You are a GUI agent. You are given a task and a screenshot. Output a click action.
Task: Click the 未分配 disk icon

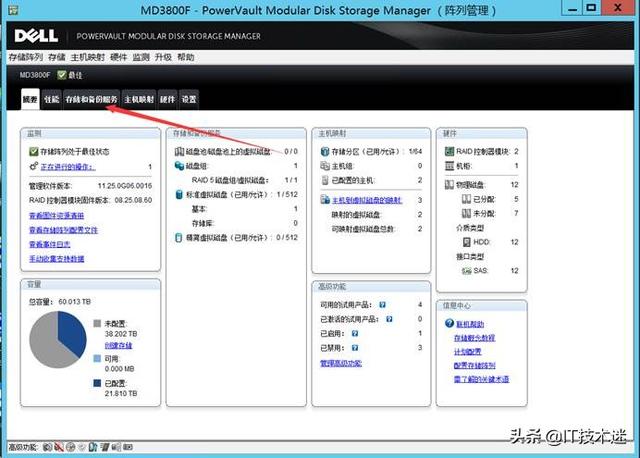[x=466, y=213]
